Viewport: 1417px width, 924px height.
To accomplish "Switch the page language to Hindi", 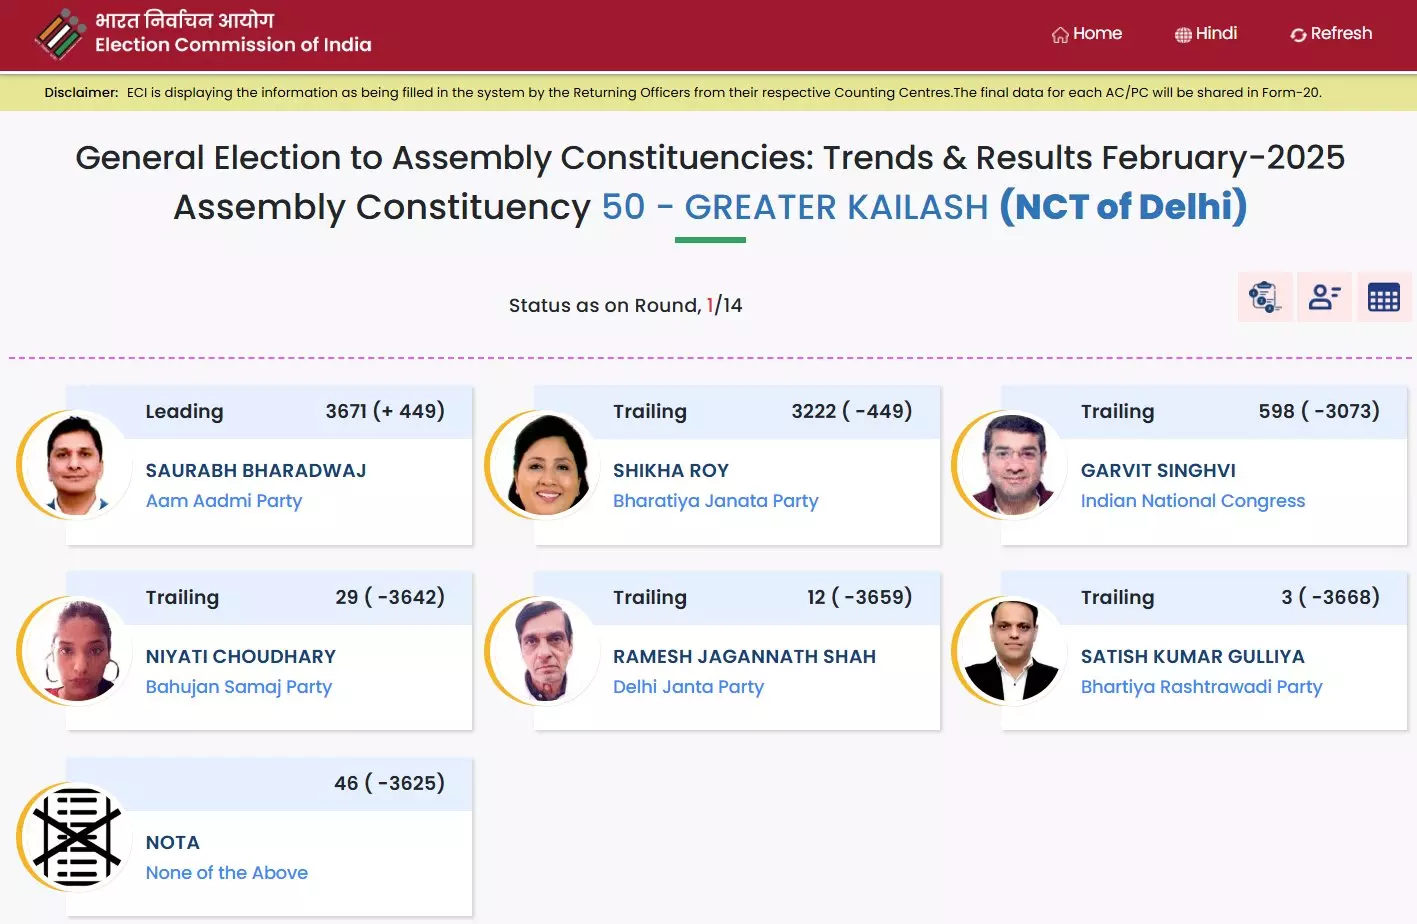I will tap(1206, 34).
